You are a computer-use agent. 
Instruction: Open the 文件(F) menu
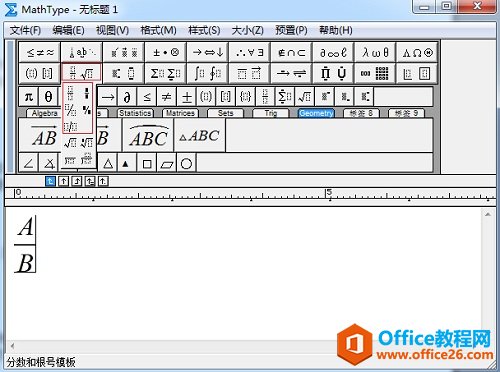point(25,30)
